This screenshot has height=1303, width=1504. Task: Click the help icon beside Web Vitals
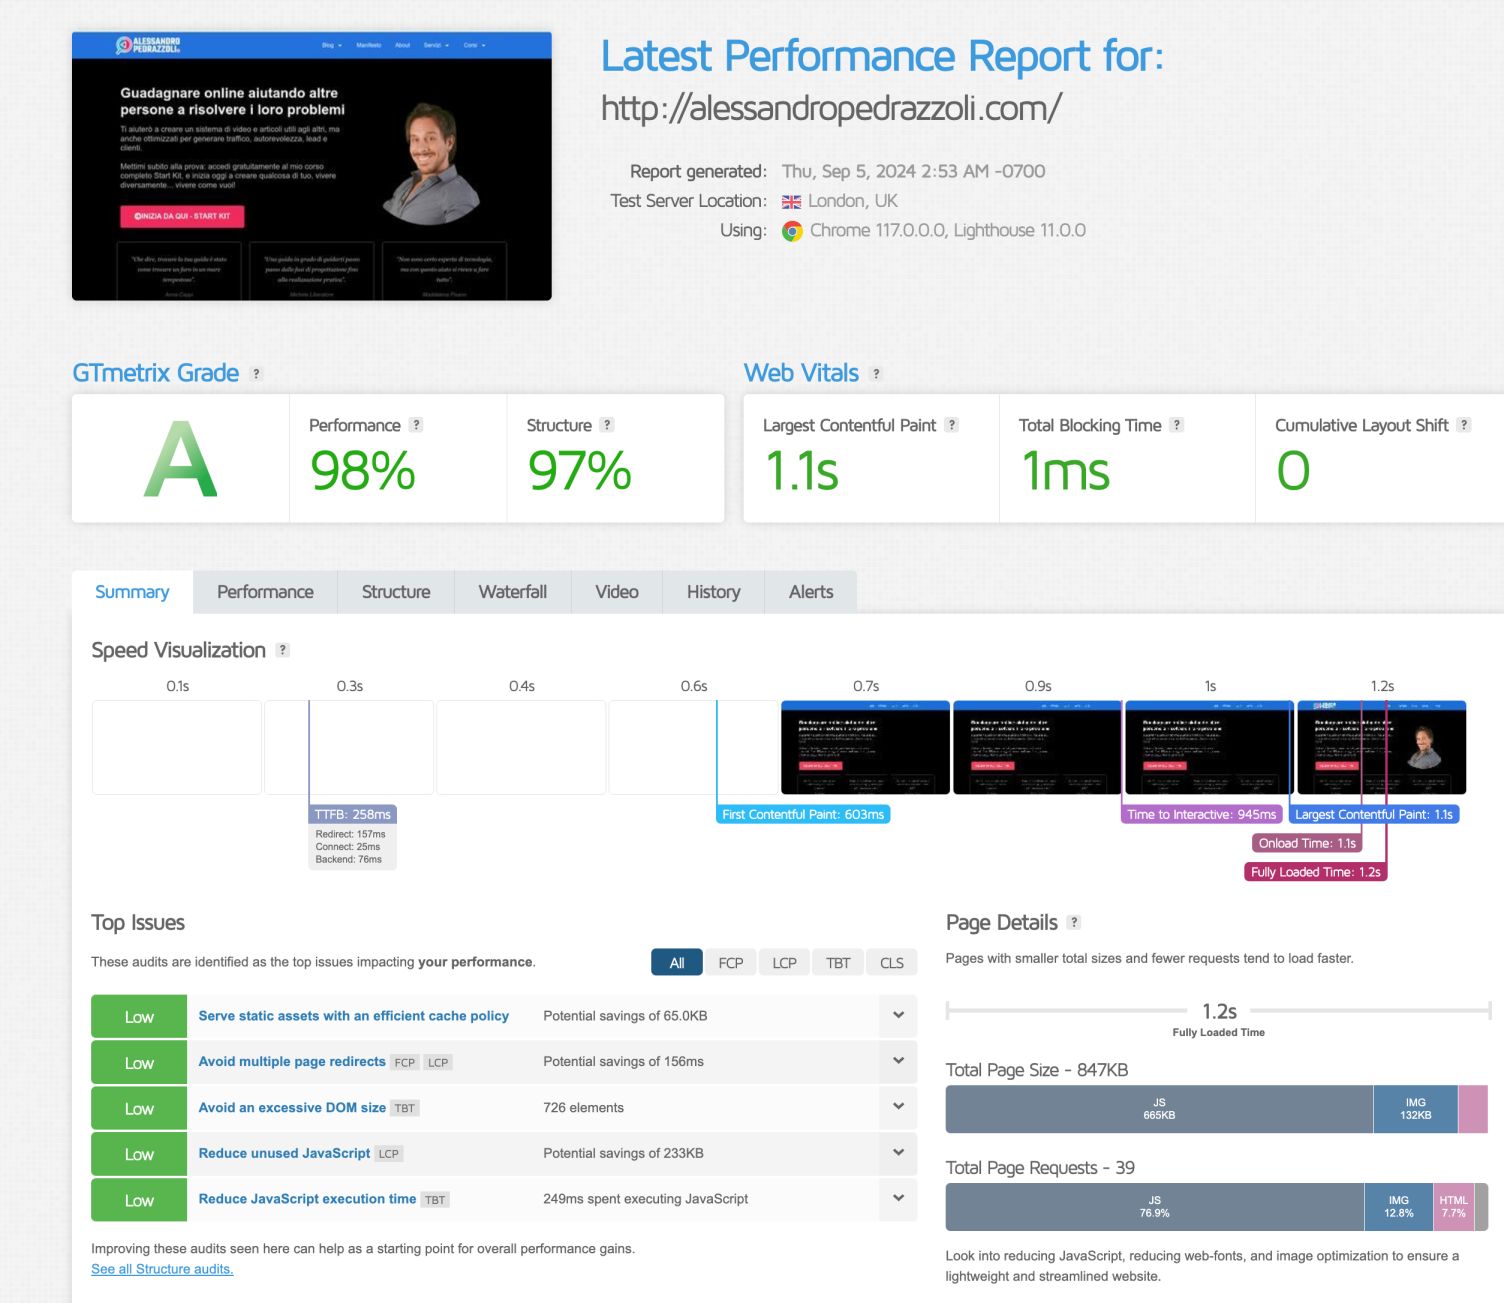click(876, 374)
